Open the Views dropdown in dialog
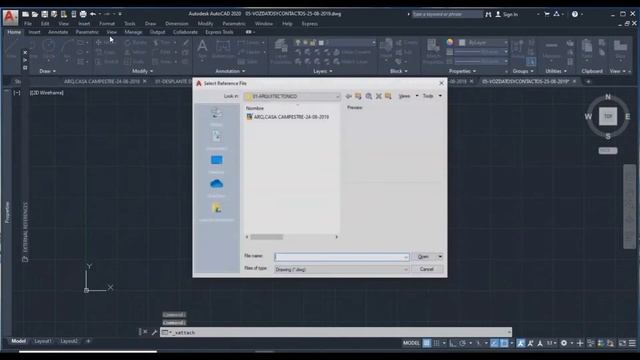 [407, 96]
